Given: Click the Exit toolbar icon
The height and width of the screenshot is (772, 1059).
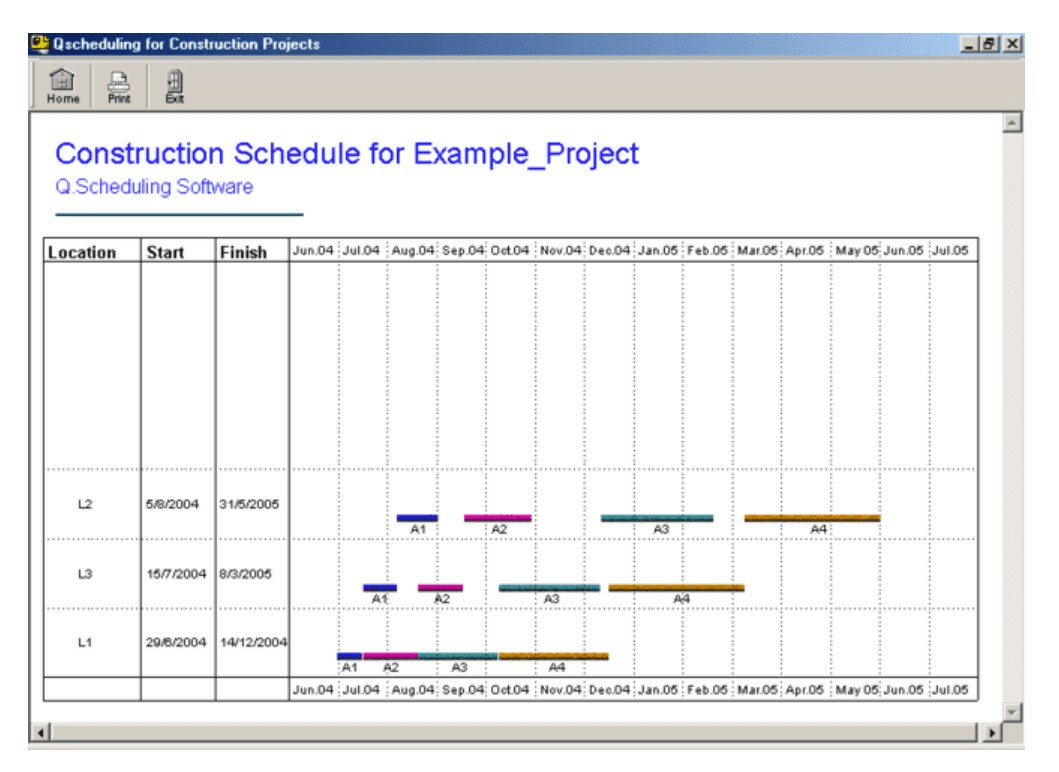Looking at the screenshot, I should 174,87.
